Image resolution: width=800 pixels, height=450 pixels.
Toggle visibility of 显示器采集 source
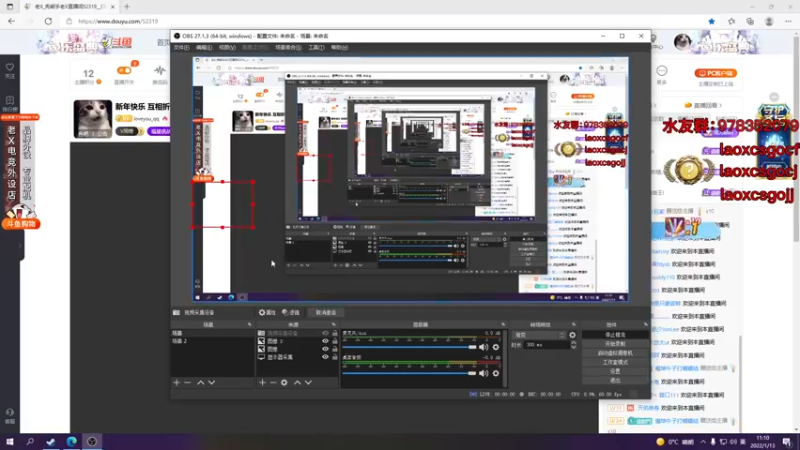325,357
